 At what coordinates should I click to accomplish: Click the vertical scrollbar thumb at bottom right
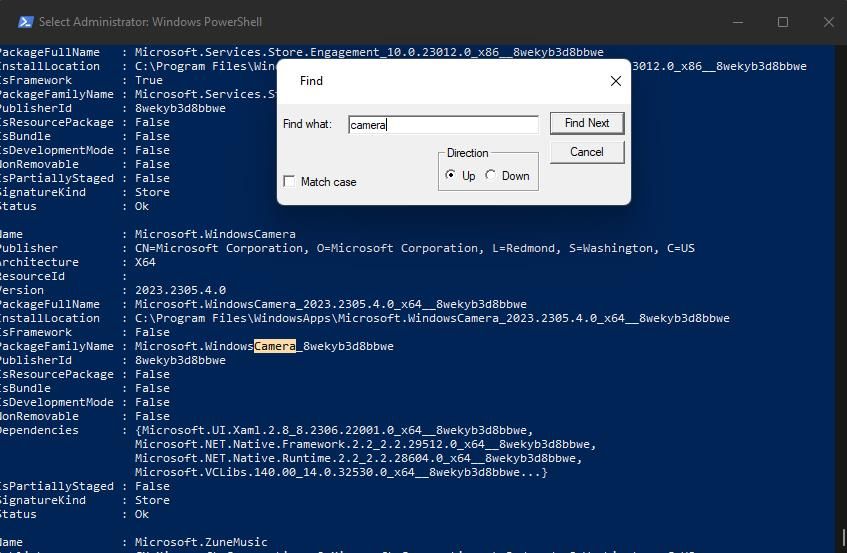[843, 537]
